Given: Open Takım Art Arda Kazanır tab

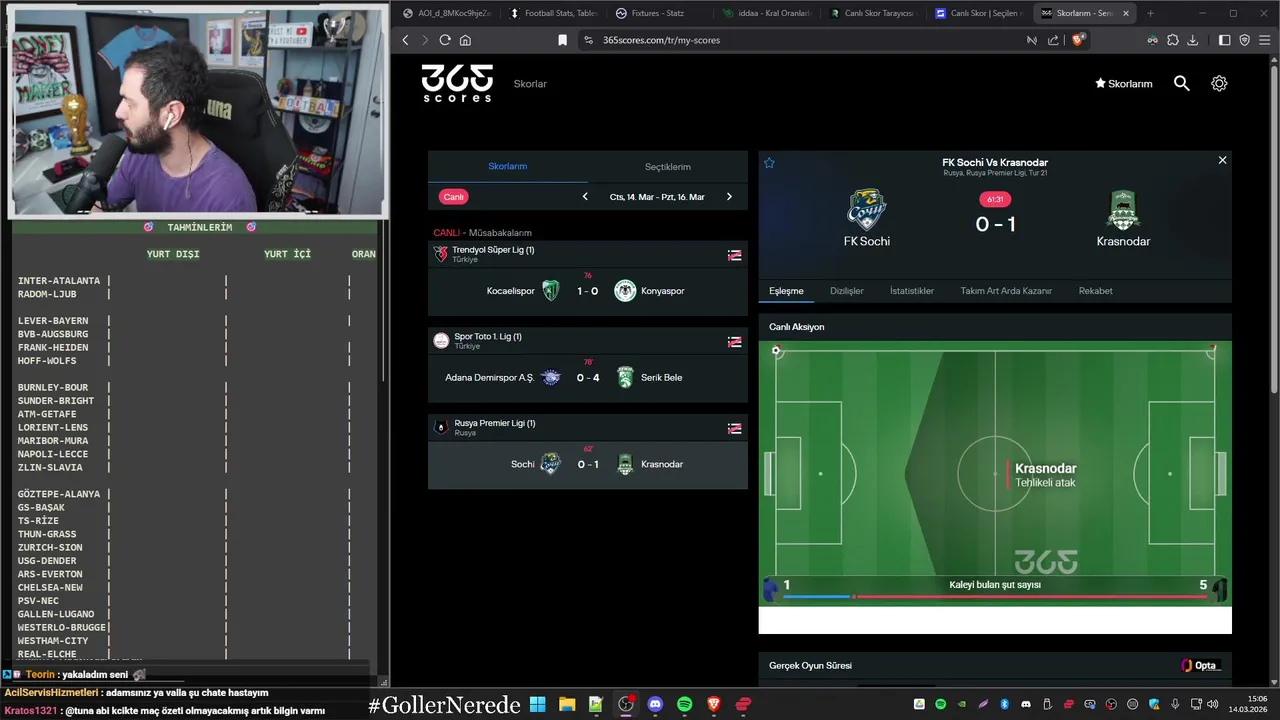Looking at the screenshot, I should coord(1006,291).
